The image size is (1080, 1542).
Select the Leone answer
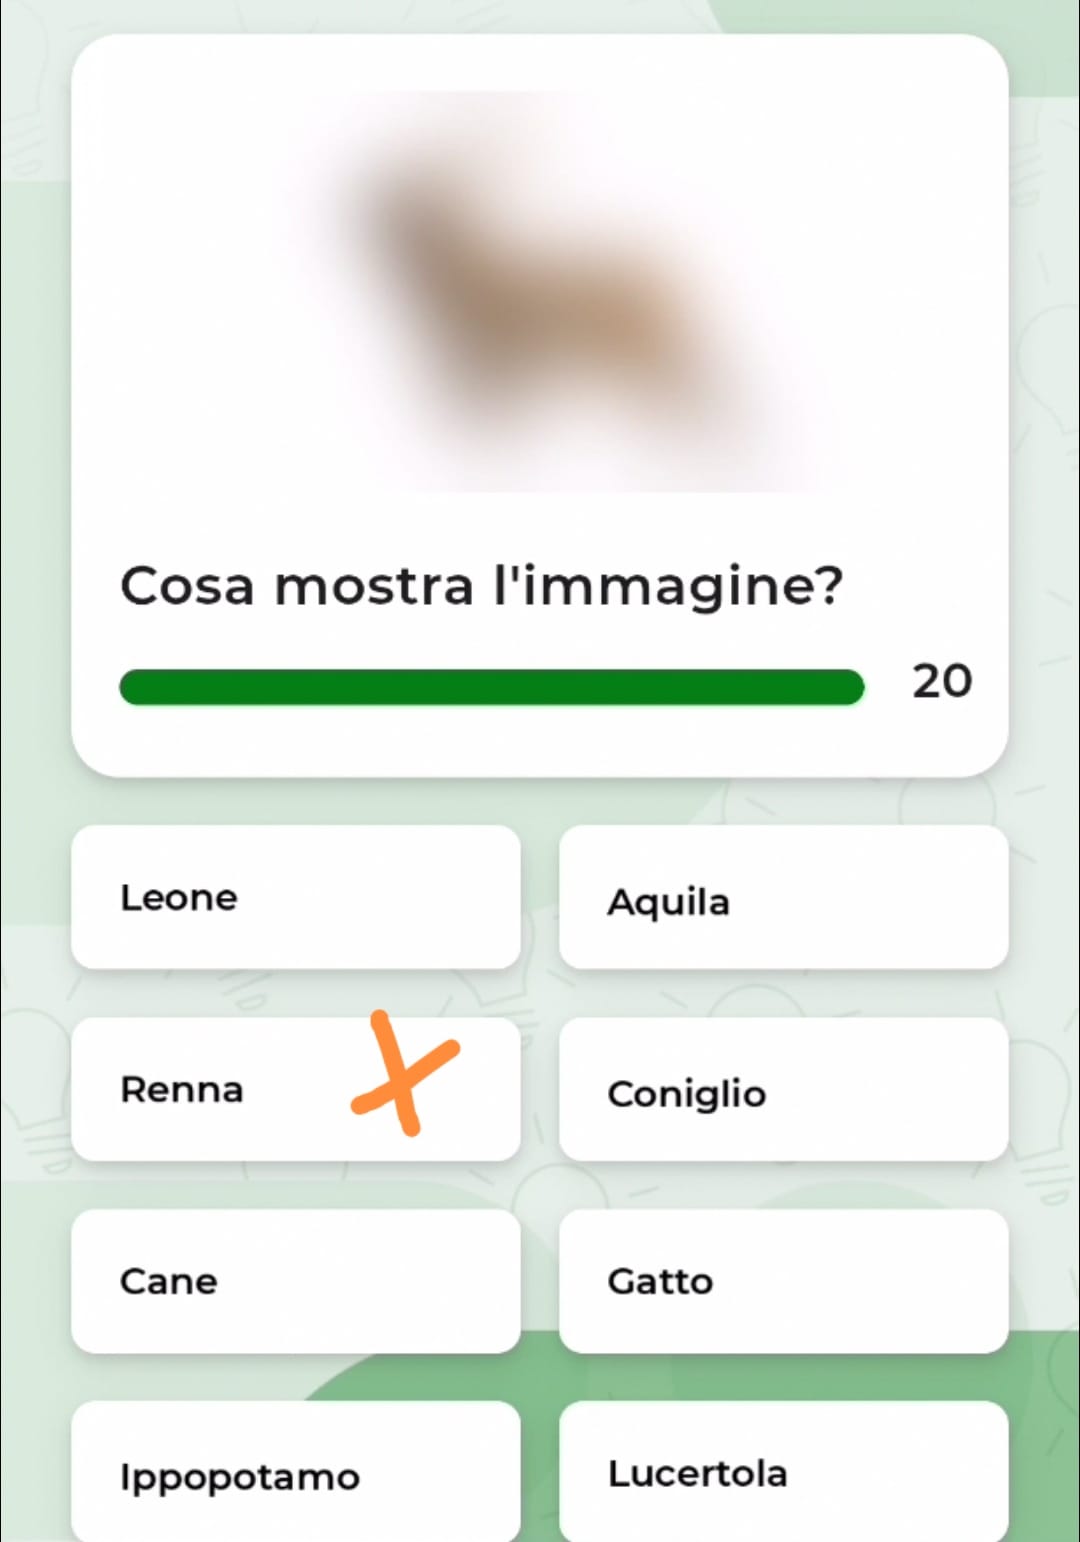point(295,897)
